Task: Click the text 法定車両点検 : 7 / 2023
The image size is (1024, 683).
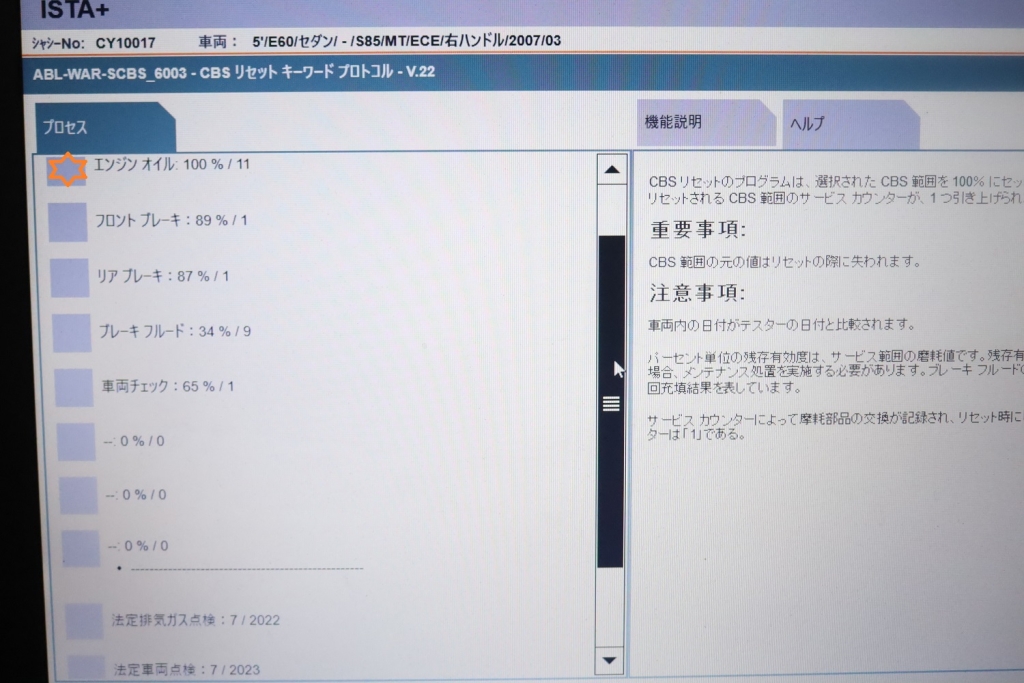Action: pos(187,669)
